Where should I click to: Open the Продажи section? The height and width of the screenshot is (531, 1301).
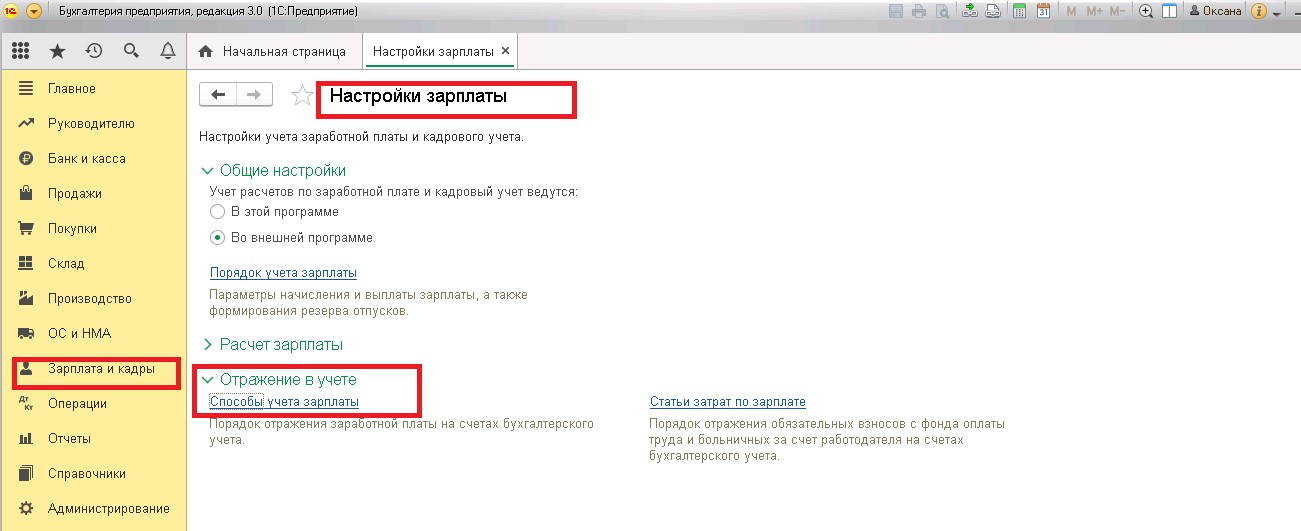(93, 194)
